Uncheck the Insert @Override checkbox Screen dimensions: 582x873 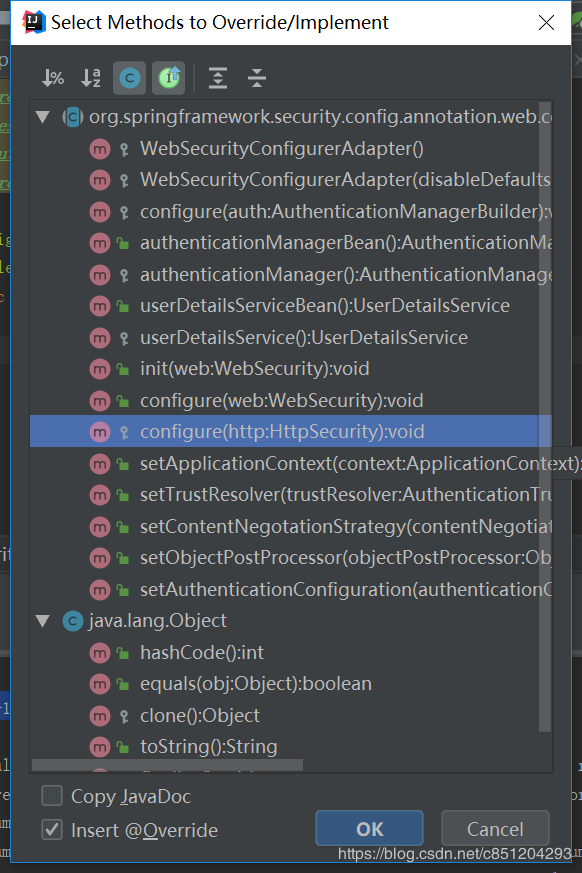coord(52,830)
